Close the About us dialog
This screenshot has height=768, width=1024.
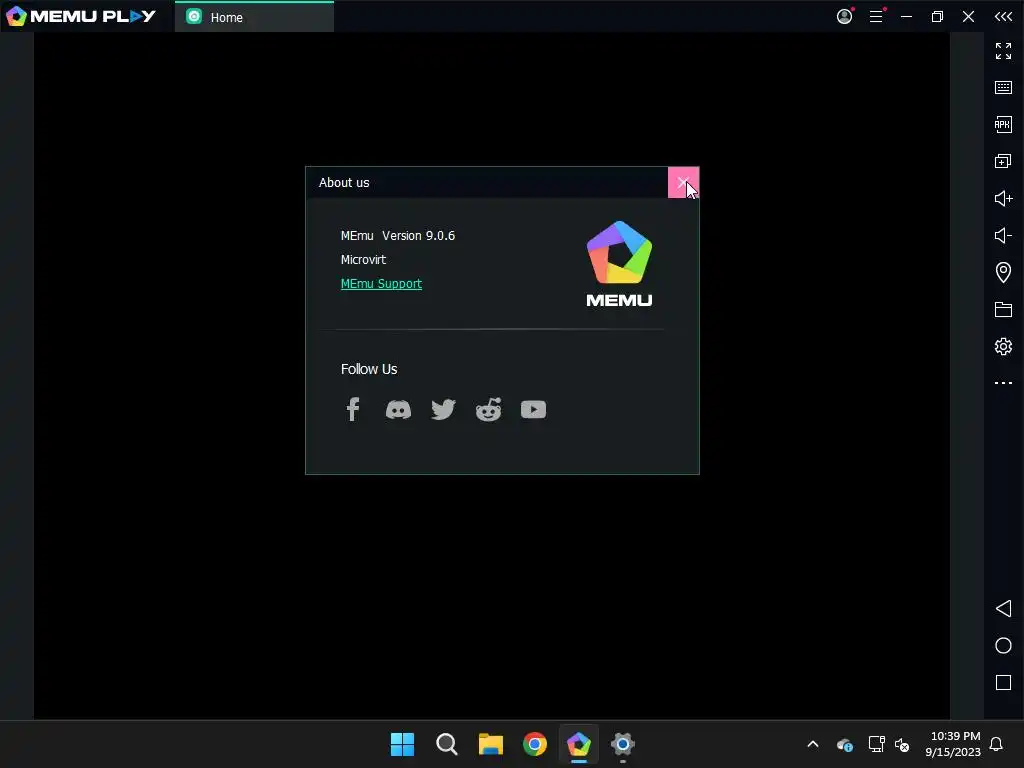click(683, 182)
